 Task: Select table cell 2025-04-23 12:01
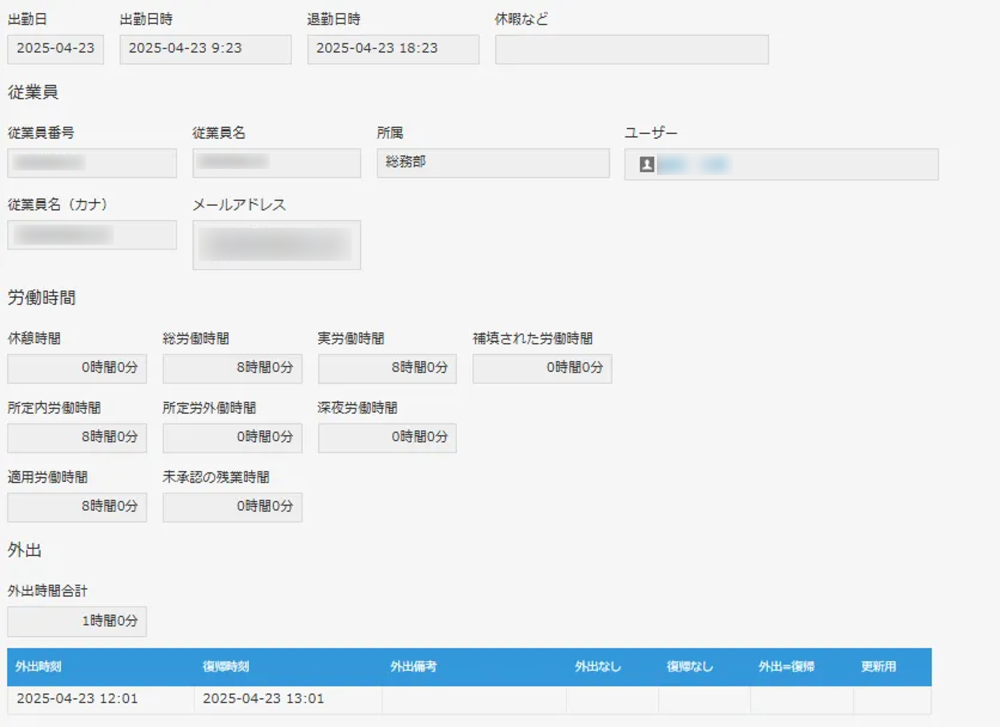[x=101, y=700]
